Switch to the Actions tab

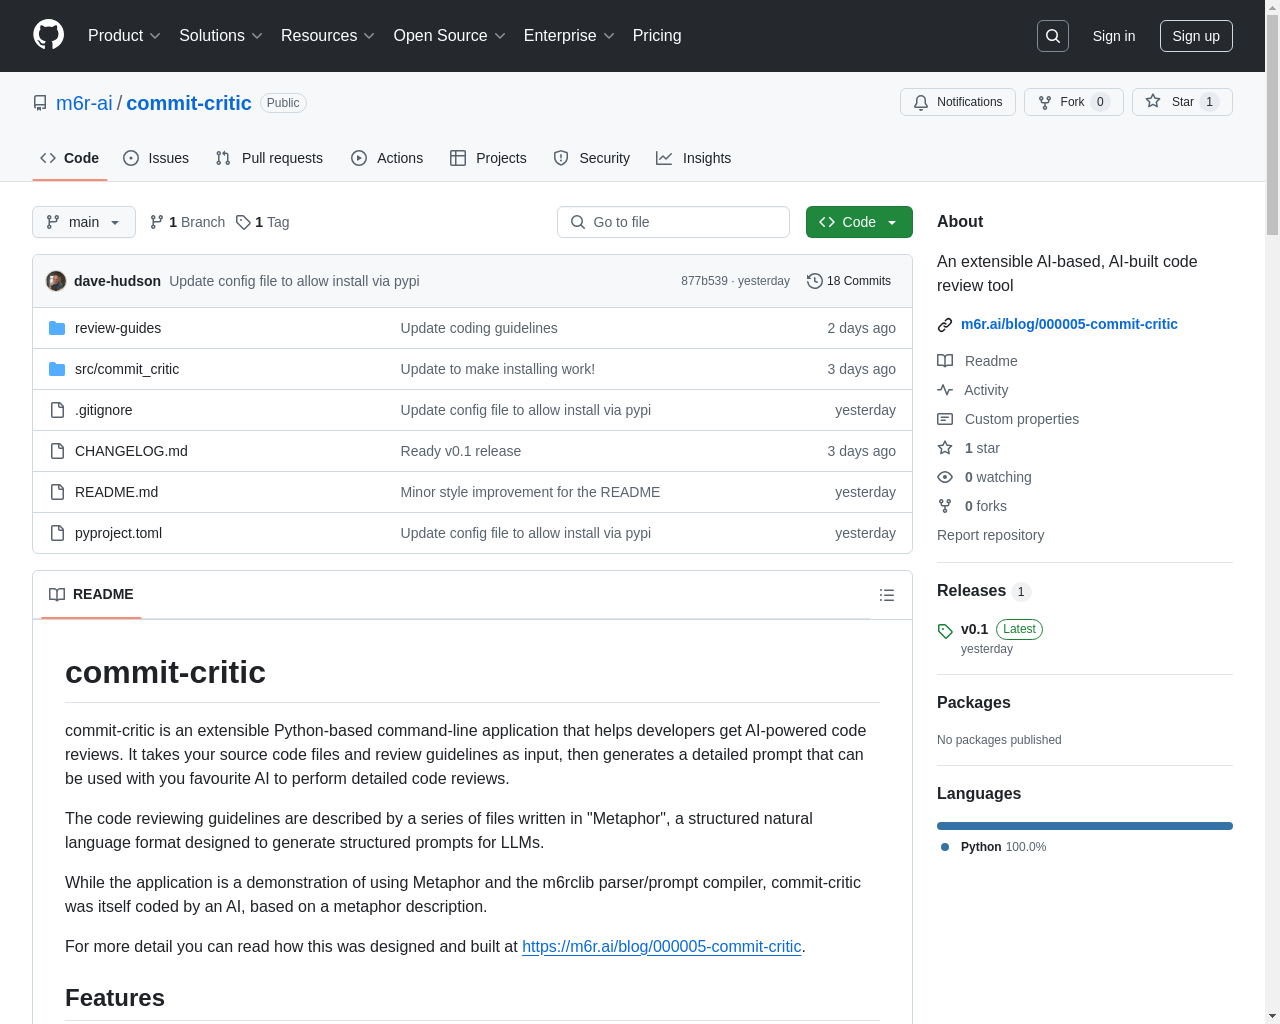coord(387,158)
